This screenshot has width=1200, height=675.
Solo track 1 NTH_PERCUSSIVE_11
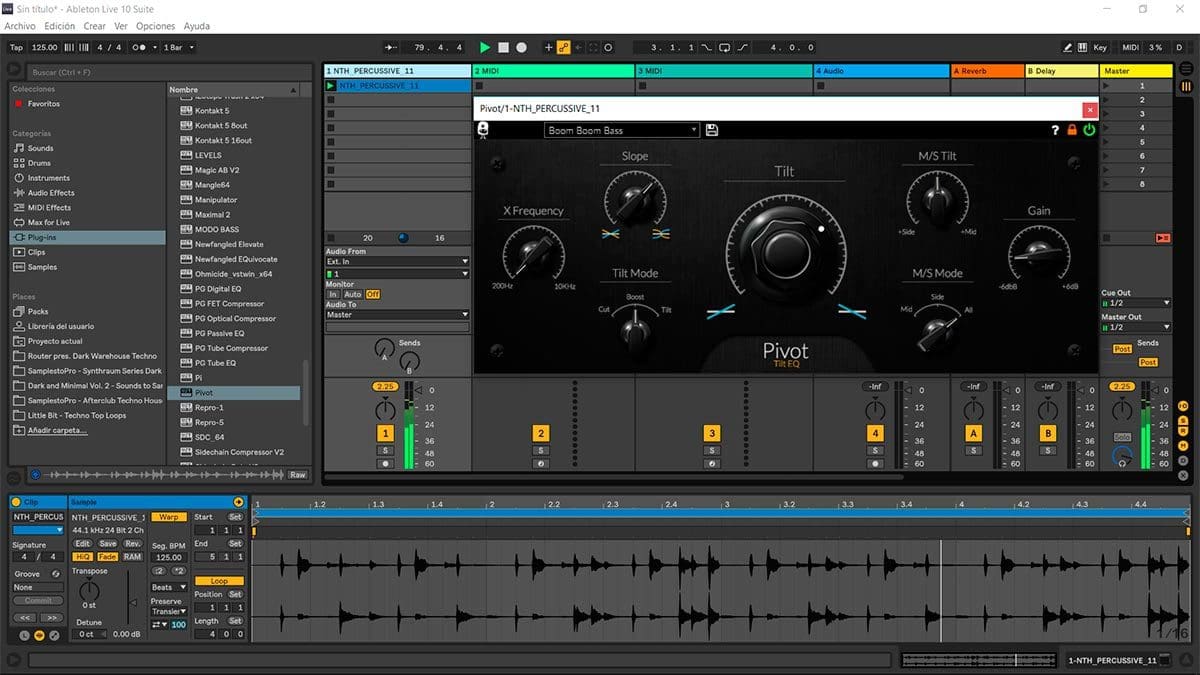385,451
